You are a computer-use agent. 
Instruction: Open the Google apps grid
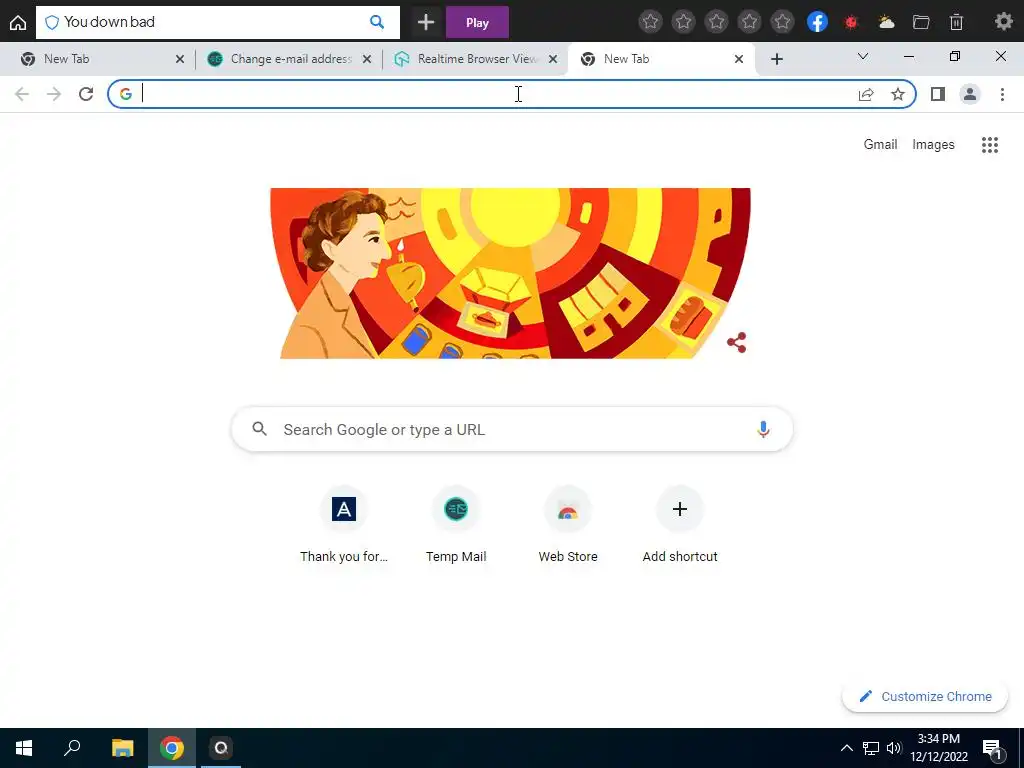pos(990,144)
